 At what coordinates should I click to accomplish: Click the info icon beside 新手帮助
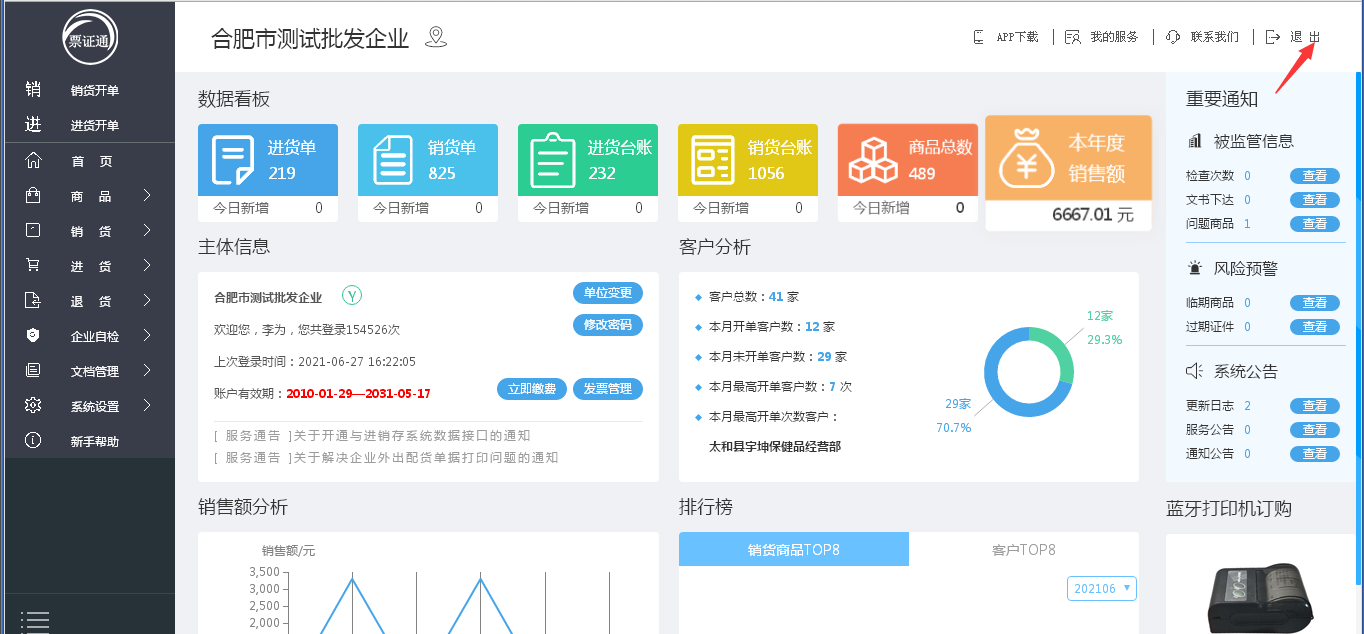[33, 441]
